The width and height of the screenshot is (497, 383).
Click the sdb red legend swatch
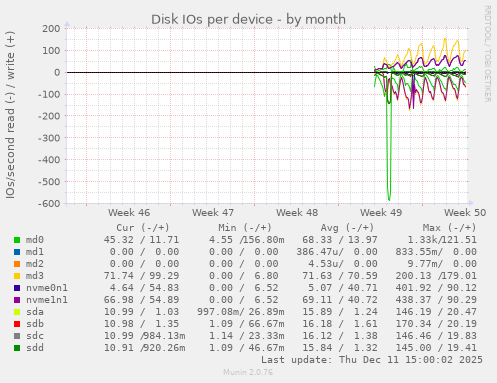tap(17, 324)
